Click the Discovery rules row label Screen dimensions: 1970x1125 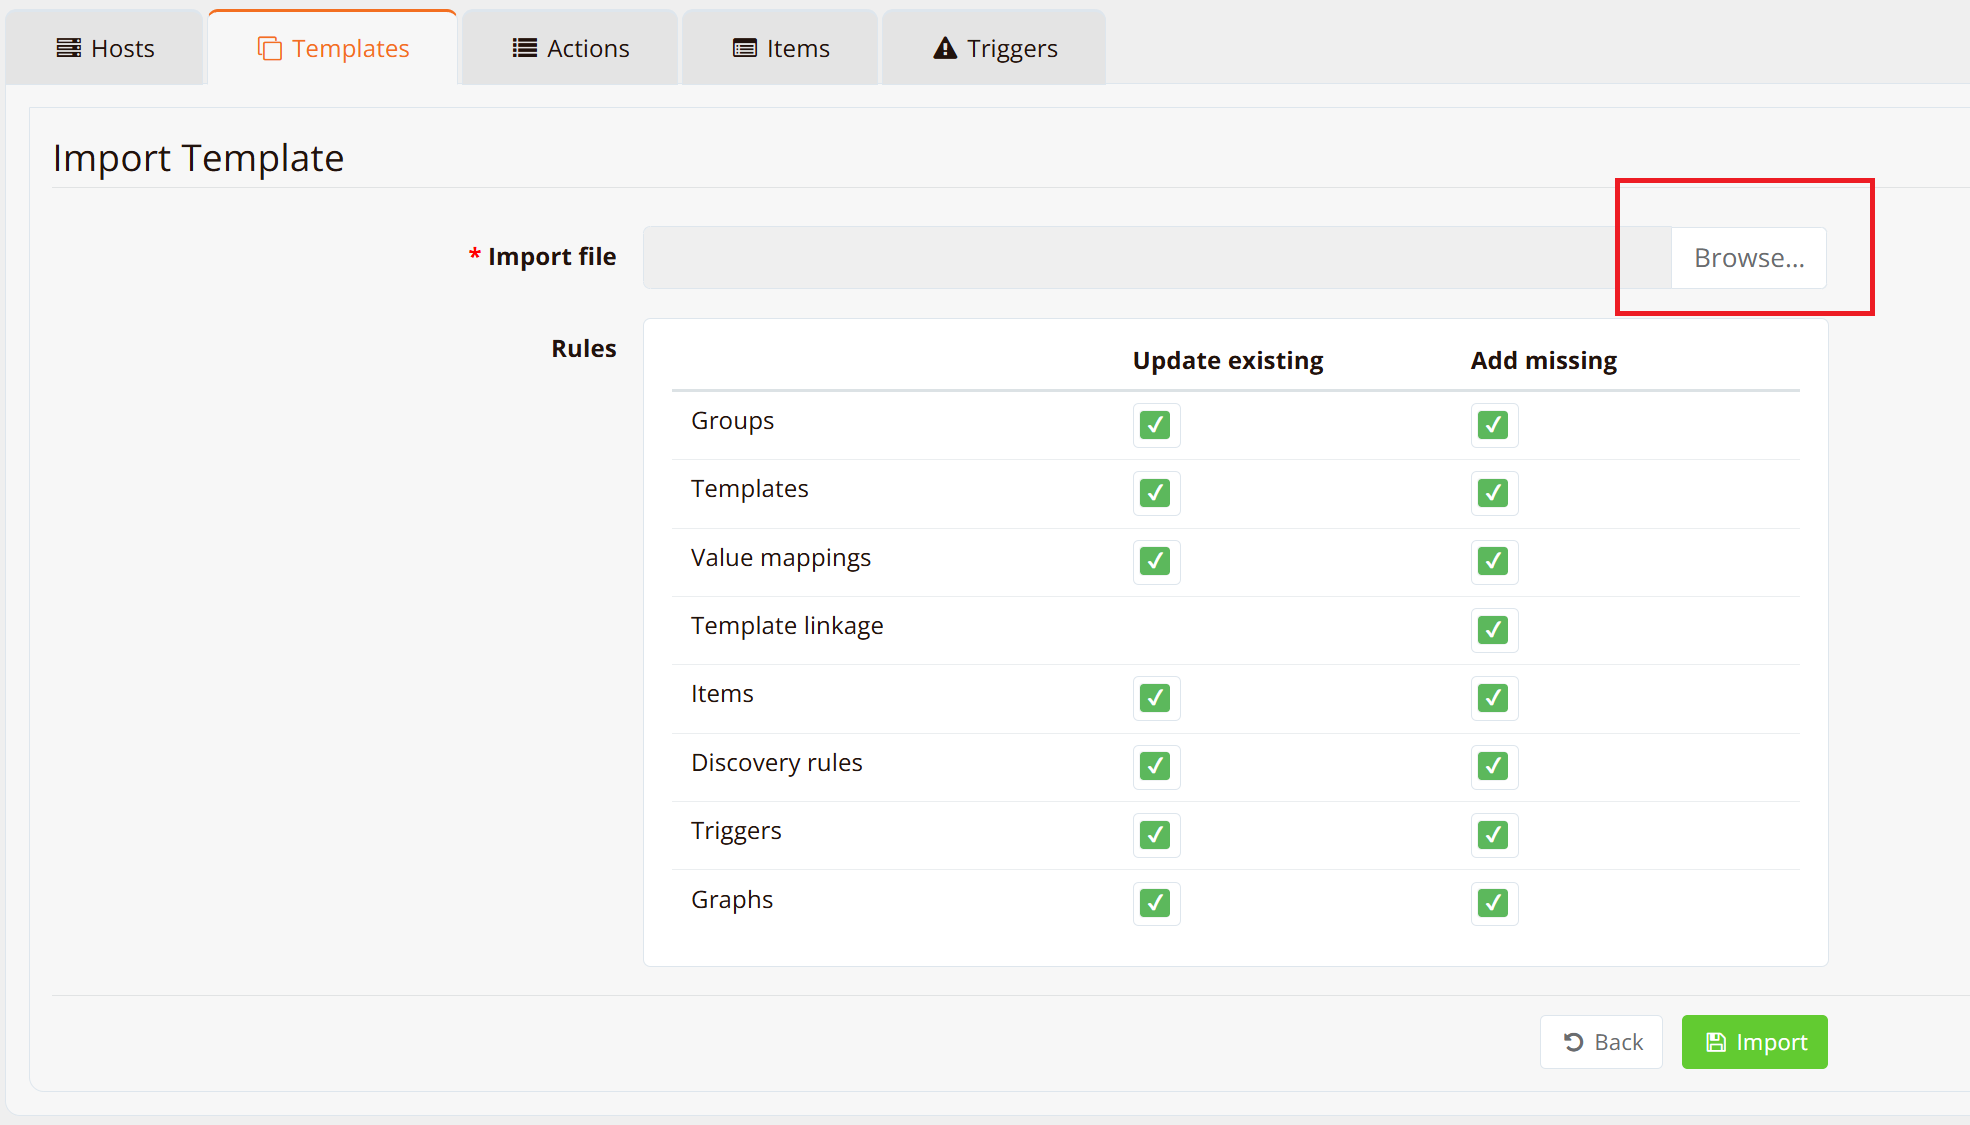click(x=777, y=763)
